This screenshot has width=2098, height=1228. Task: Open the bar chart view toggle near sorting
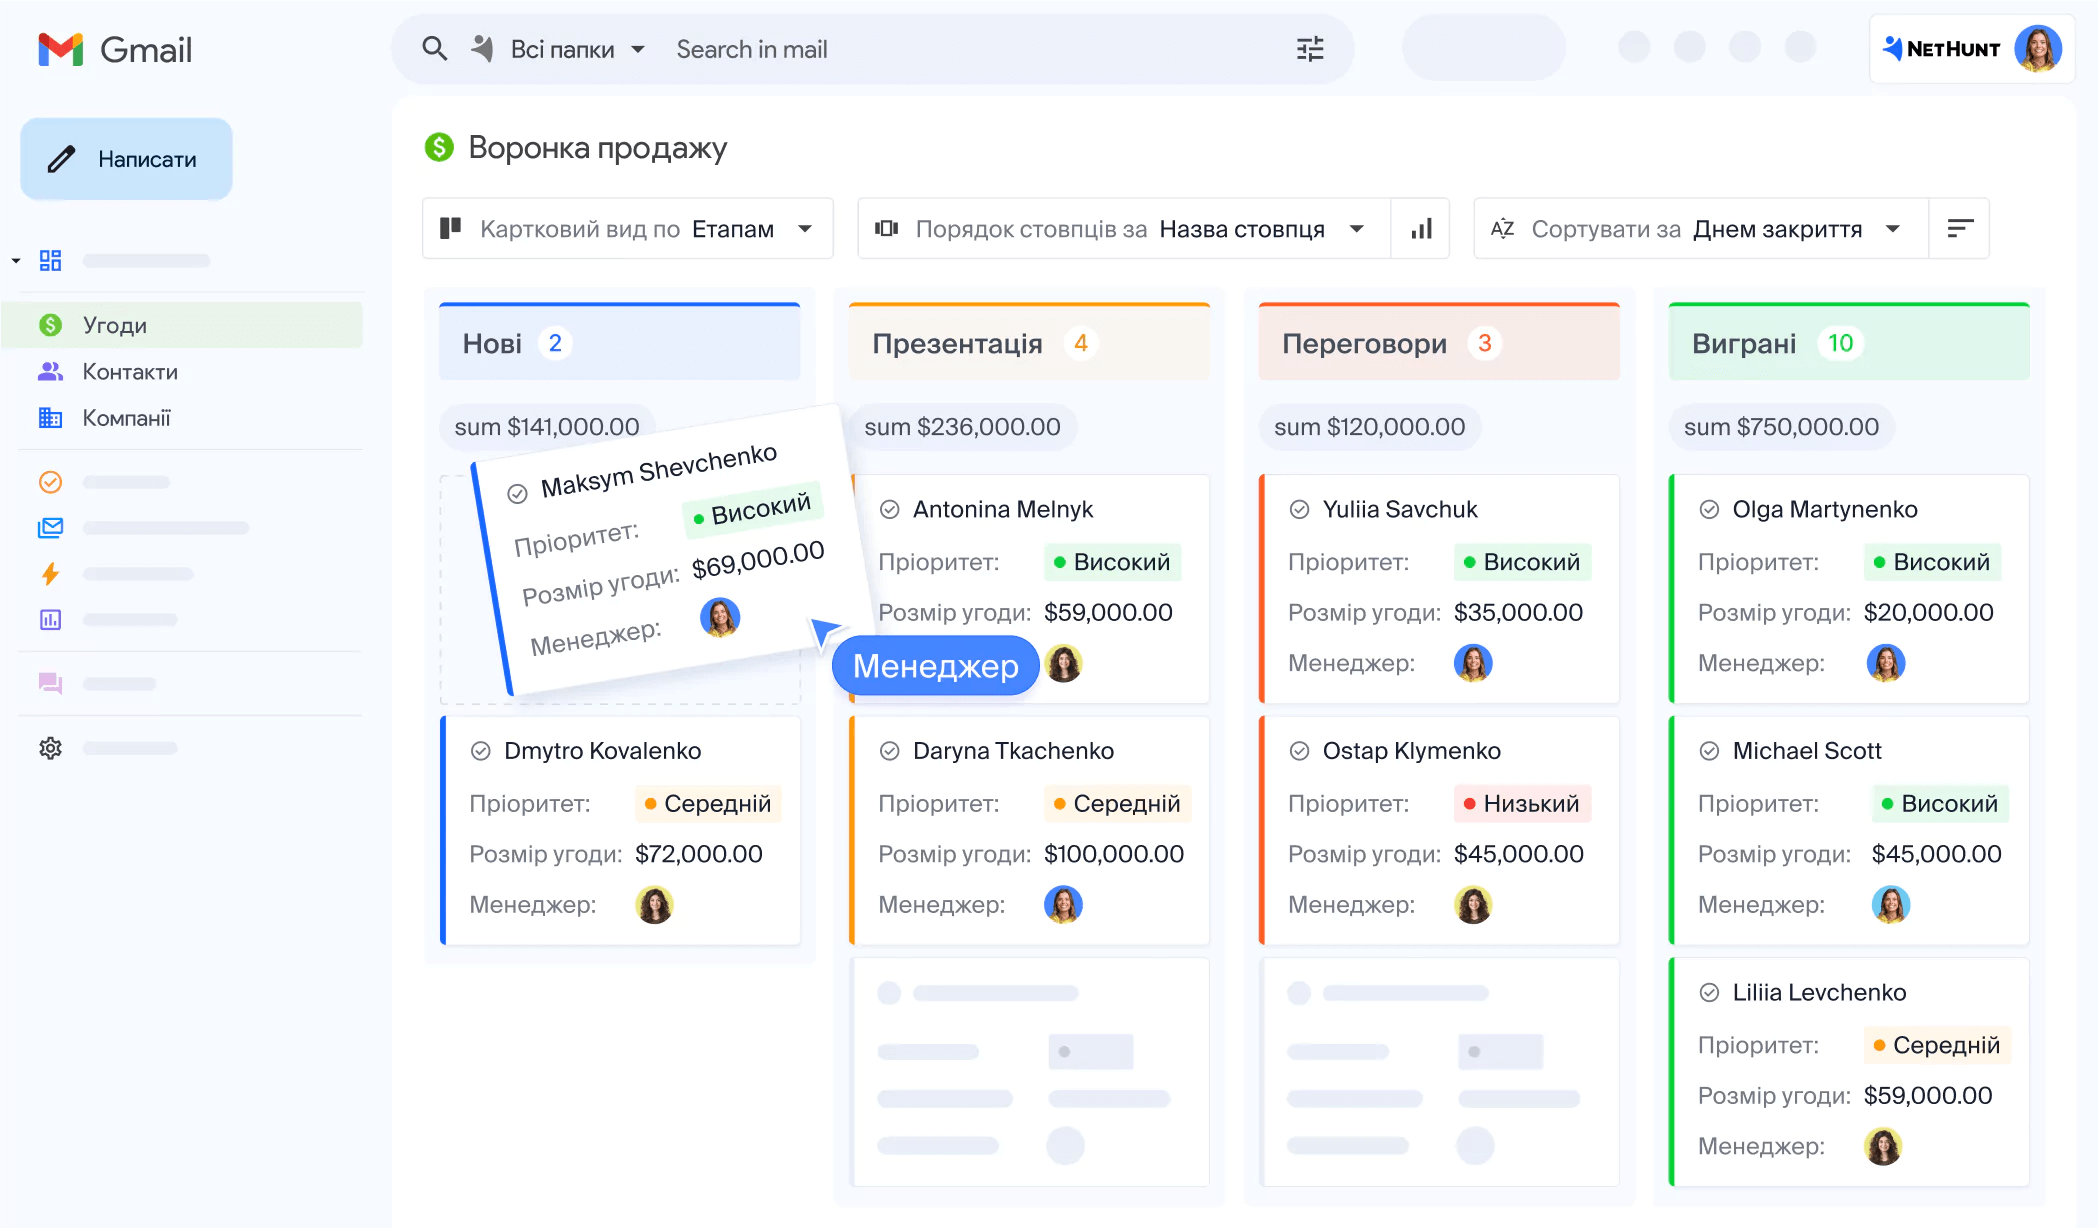[x=1420, y=228]
